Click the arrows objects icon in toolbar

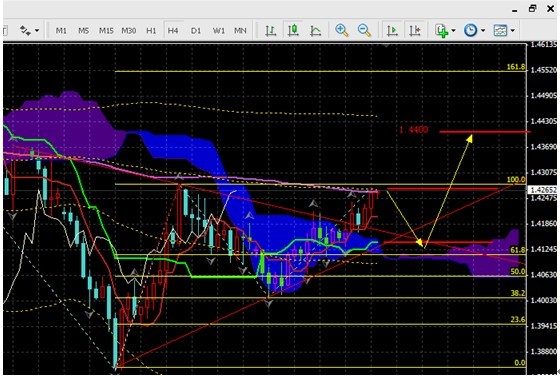tap(25, 31)
